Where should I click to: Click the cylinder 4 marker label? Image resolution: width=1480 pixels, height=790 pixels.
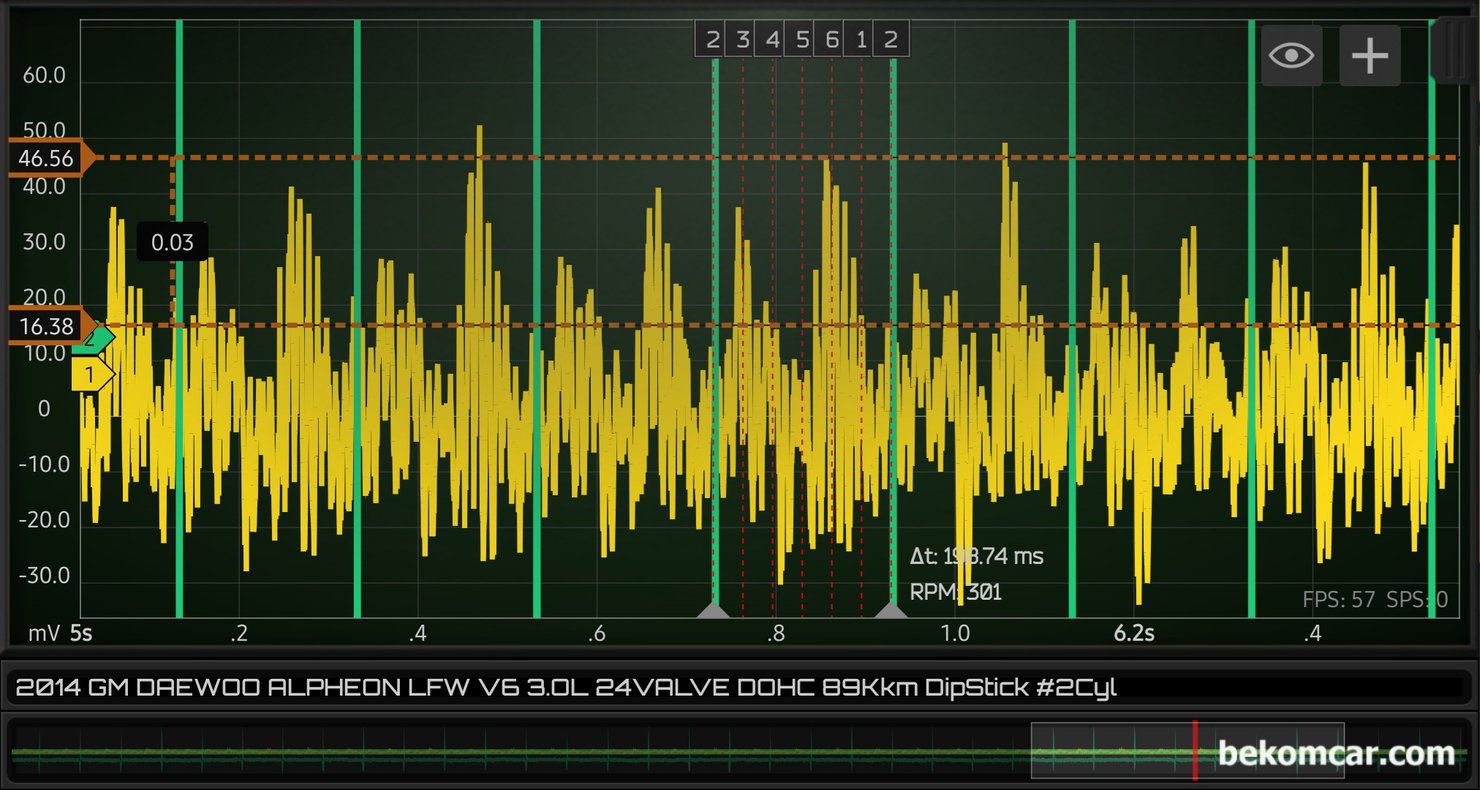[x=772, y=40]
